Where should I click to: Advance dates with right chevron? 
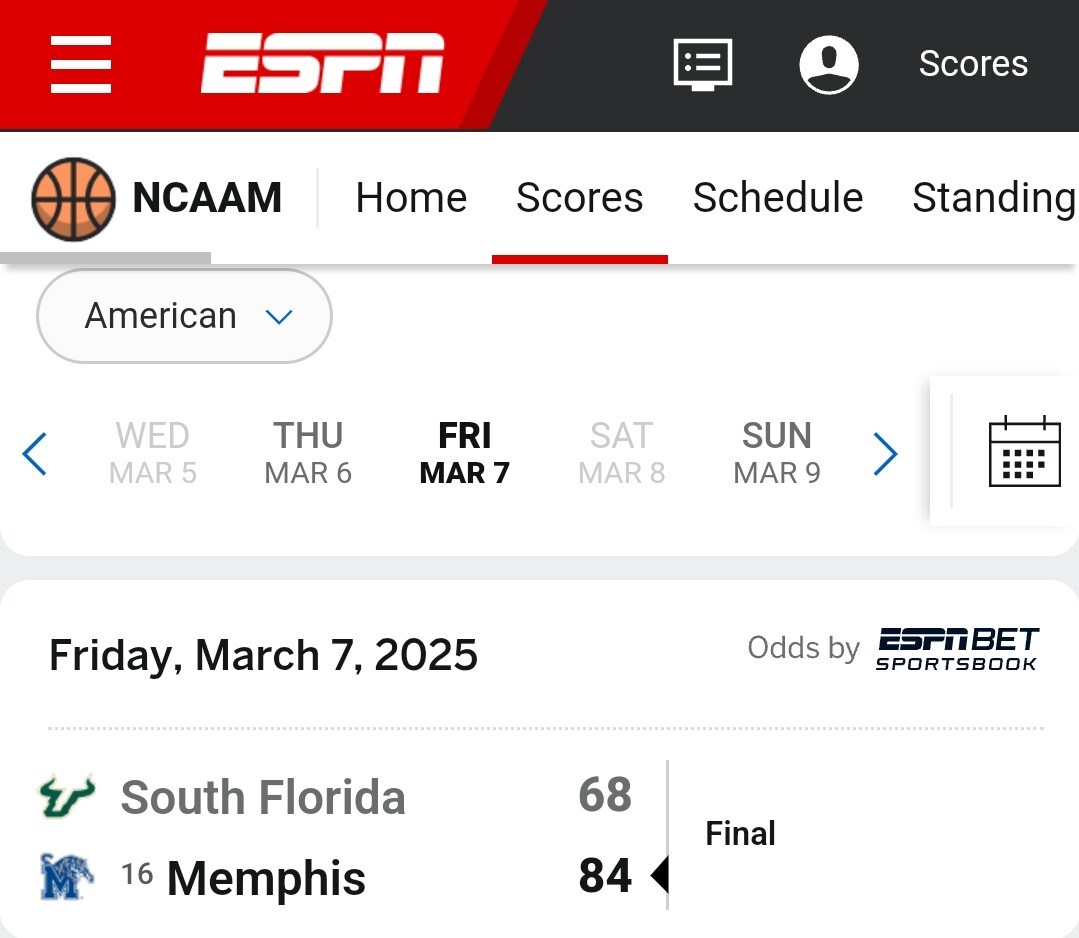tap(885, 454)
